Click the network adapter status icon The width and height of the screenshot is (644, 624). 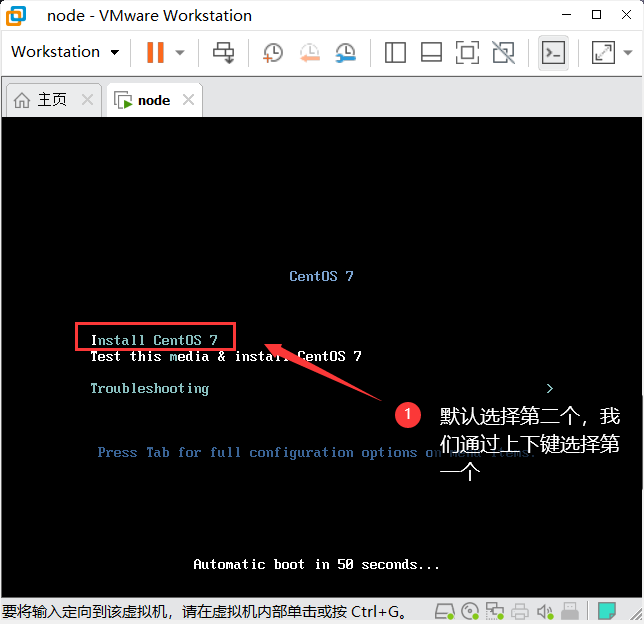coord(494,611)
